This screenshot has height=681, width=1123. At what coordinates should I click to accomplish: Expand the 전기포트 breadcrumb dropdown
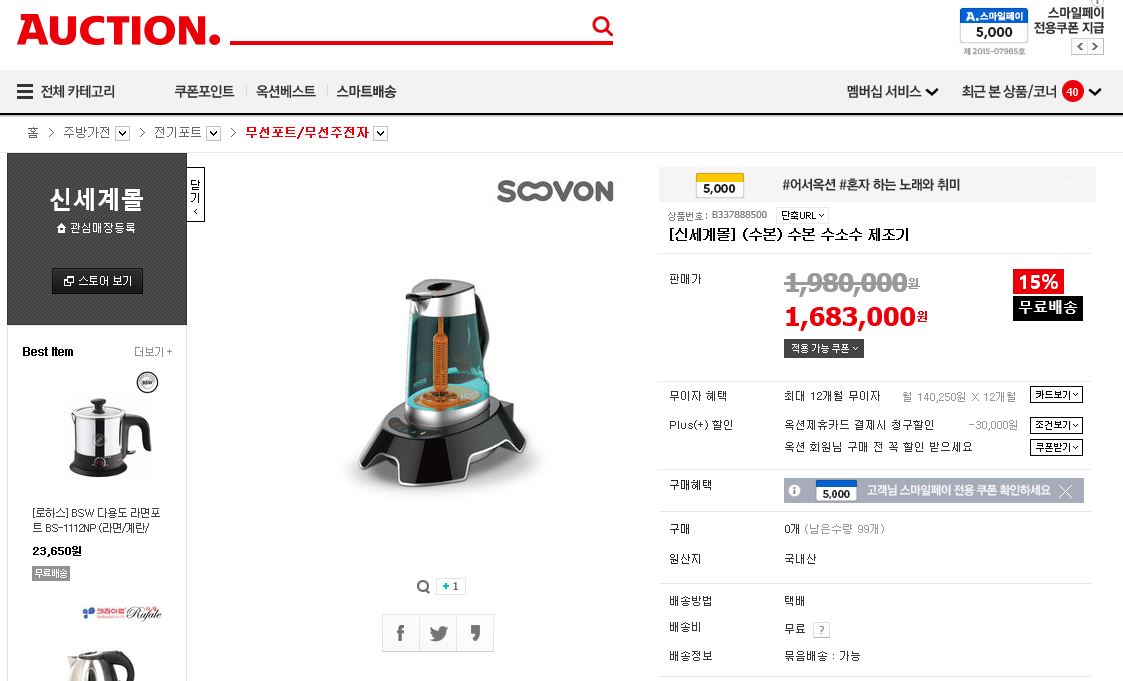pos(213,133)
